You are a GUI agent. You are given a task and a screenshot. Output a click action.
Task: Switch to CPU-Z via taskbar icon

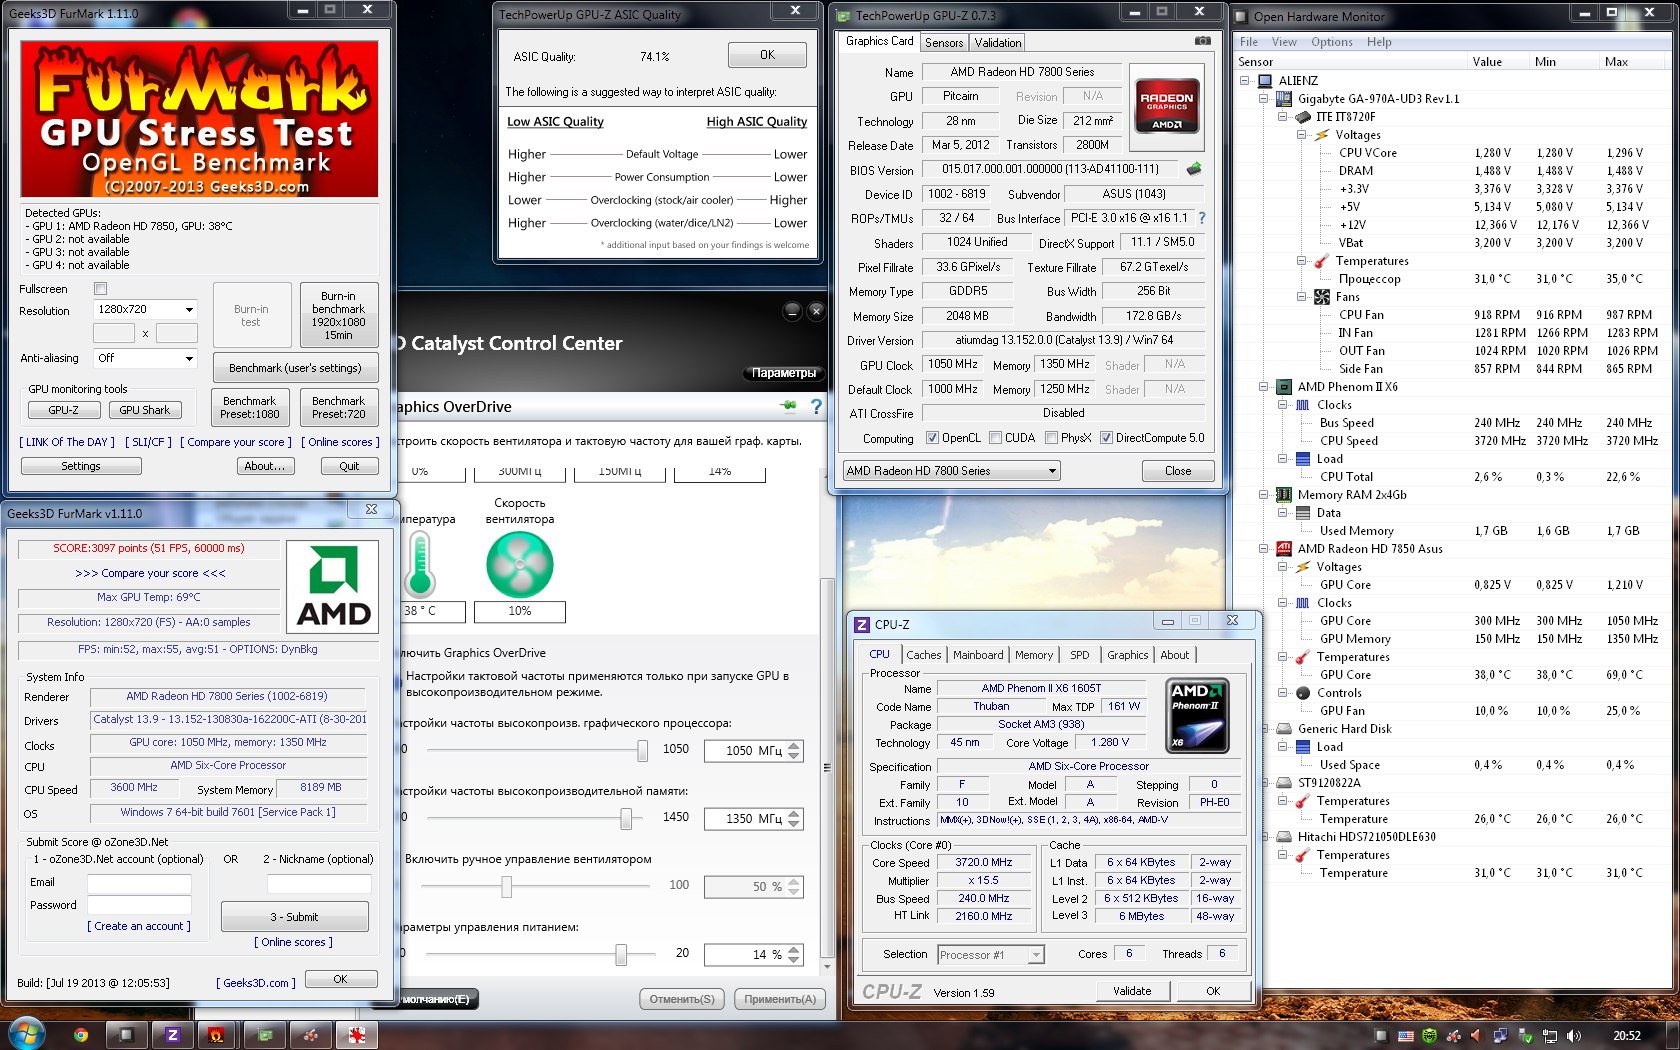[x=173, y=1035]
